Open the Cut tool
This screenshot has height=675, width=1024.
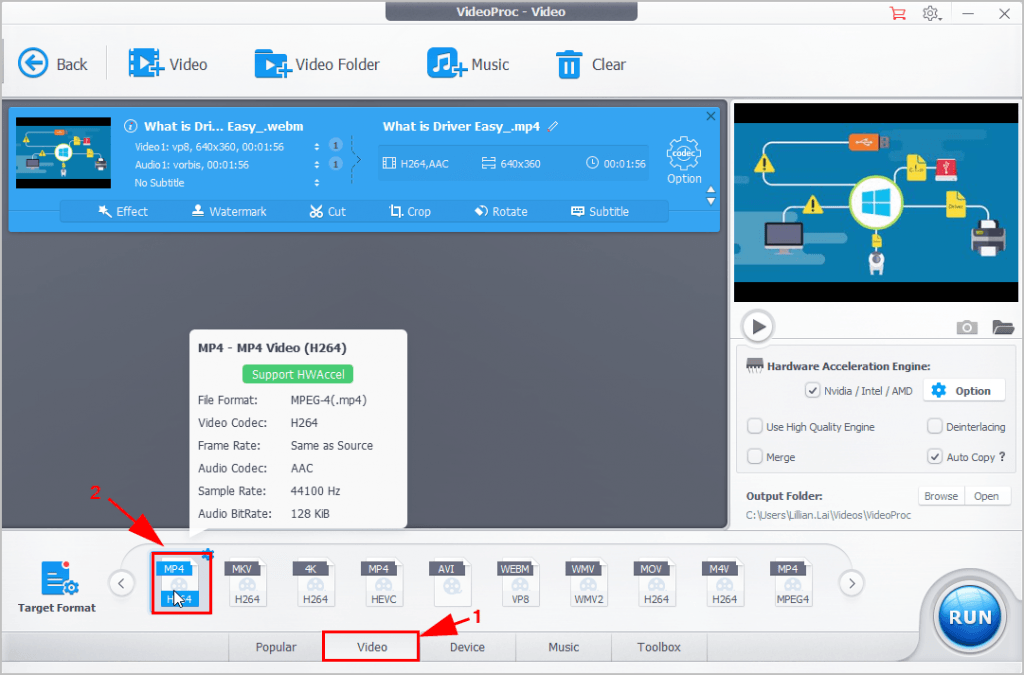point(328,211)
